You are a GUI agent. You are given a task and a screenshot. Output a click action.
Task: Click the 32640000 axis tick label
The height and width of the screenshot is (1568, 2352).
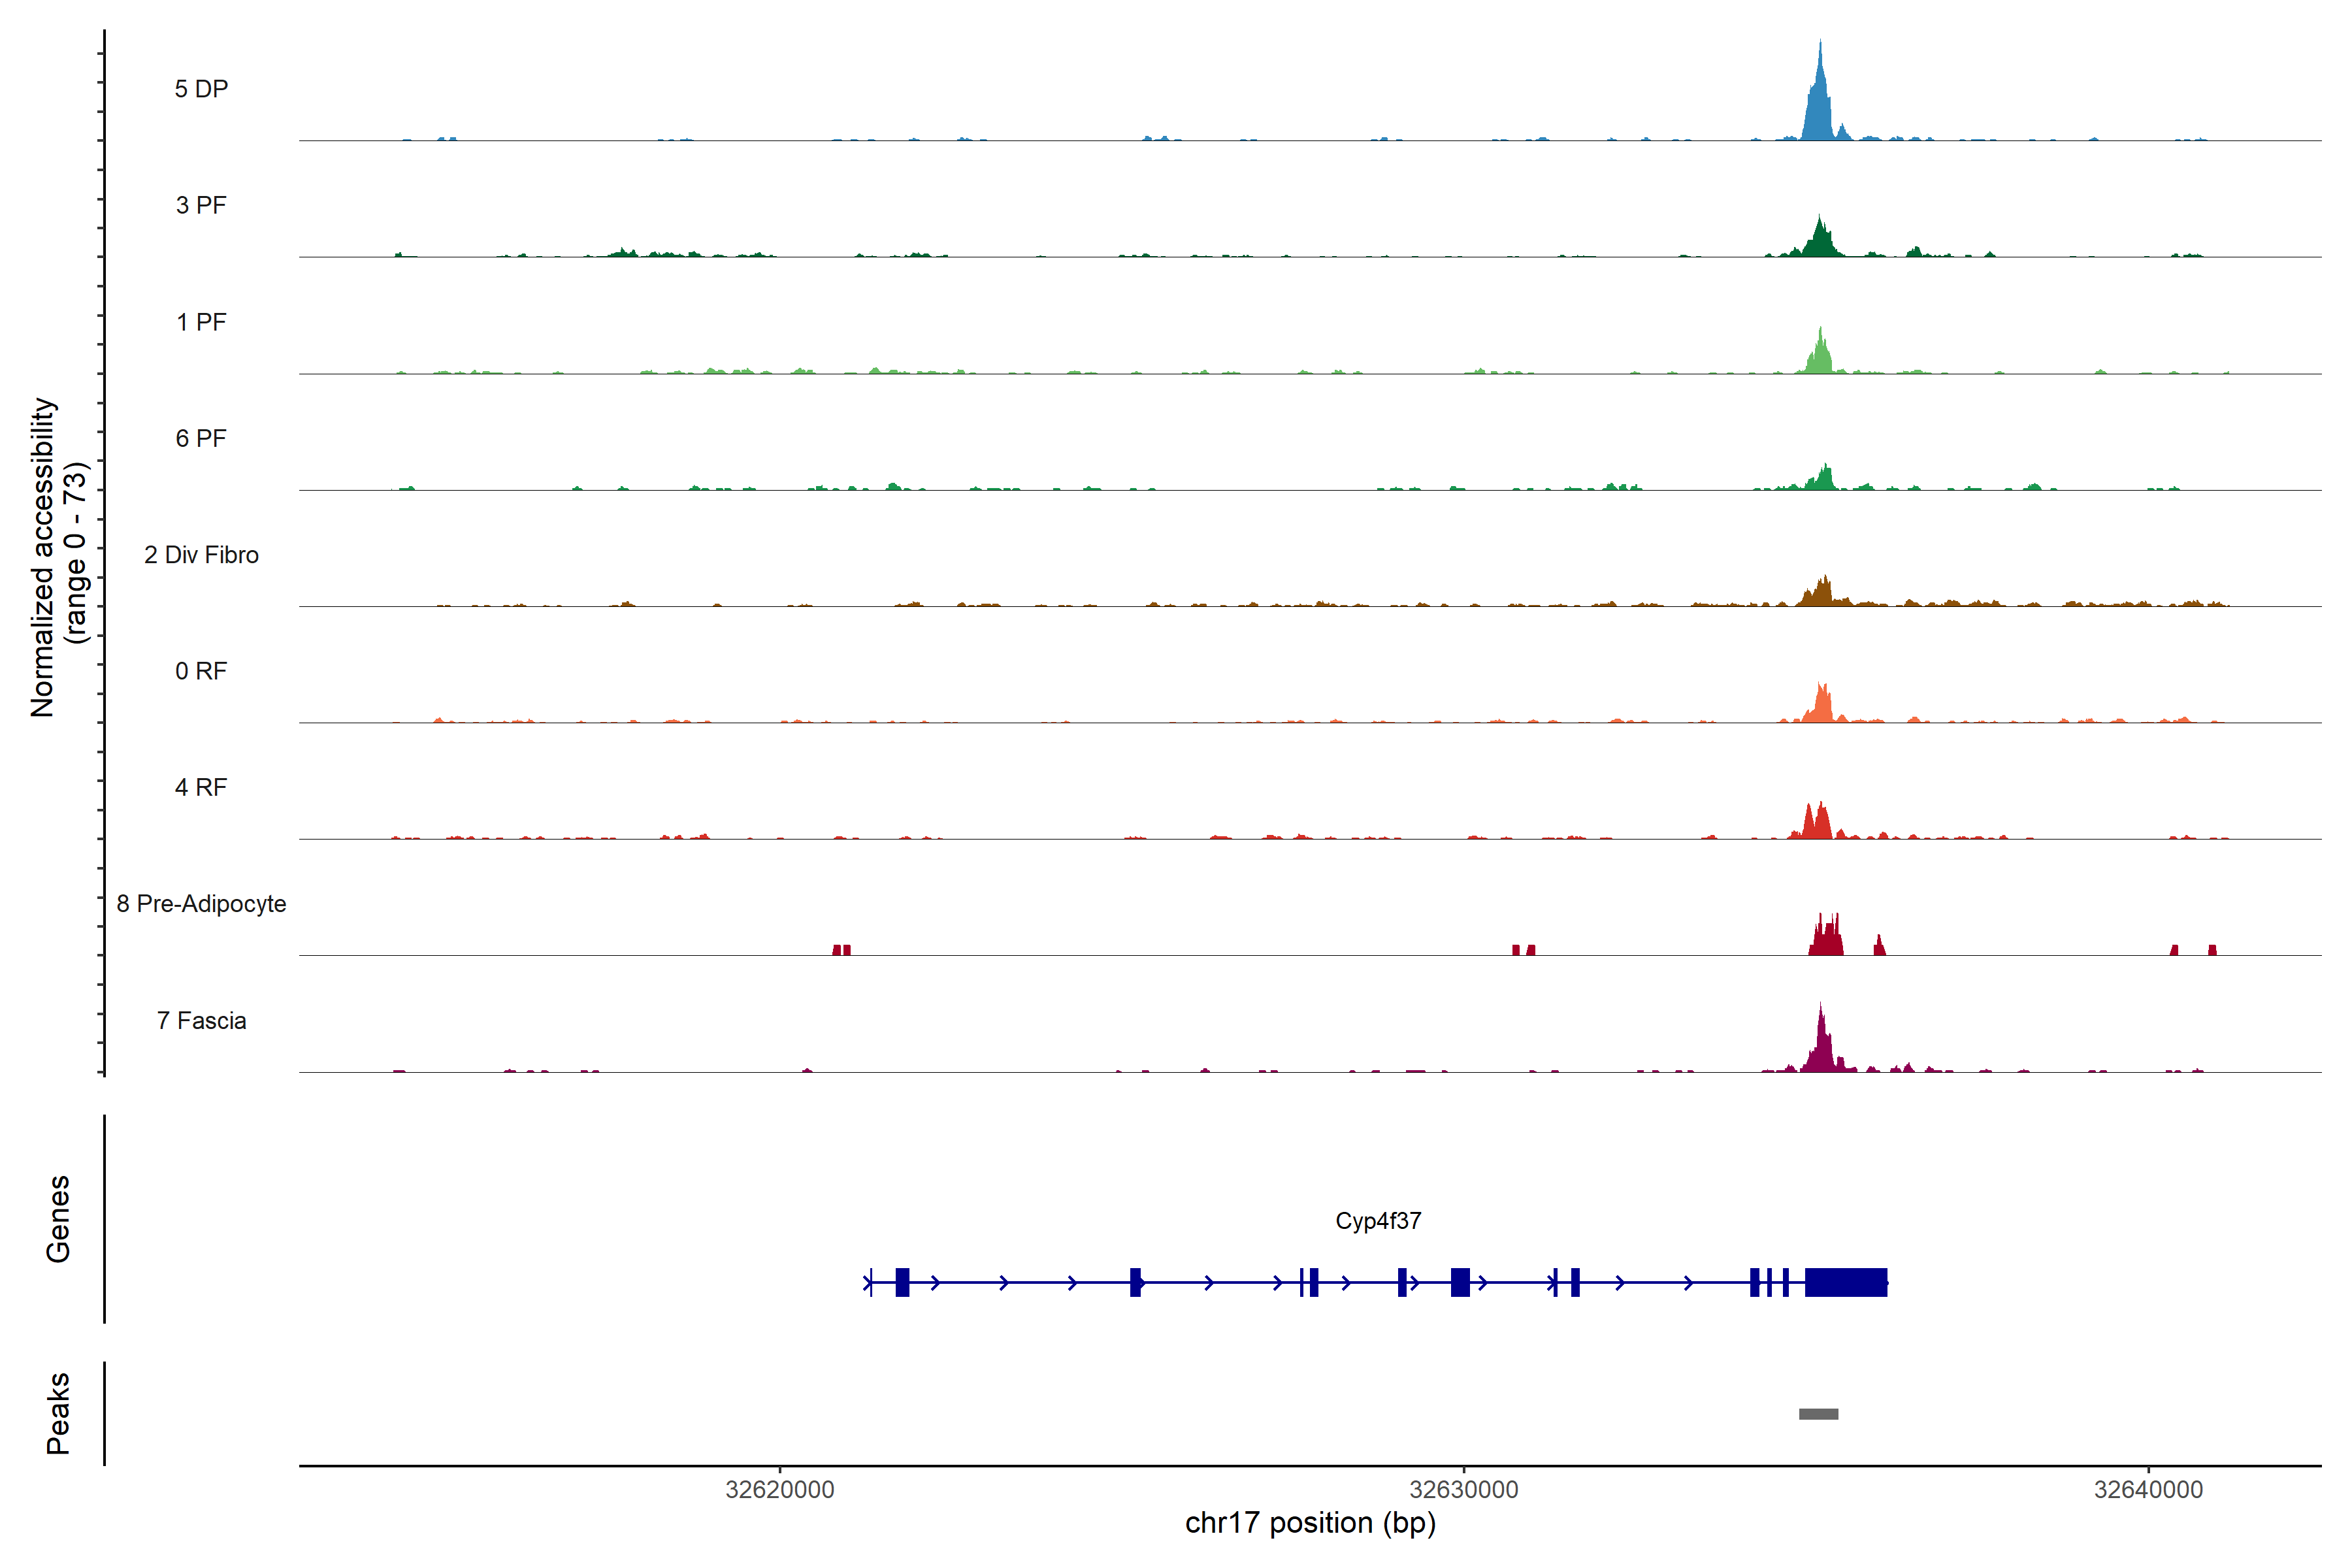[x=2148, y=1490]
